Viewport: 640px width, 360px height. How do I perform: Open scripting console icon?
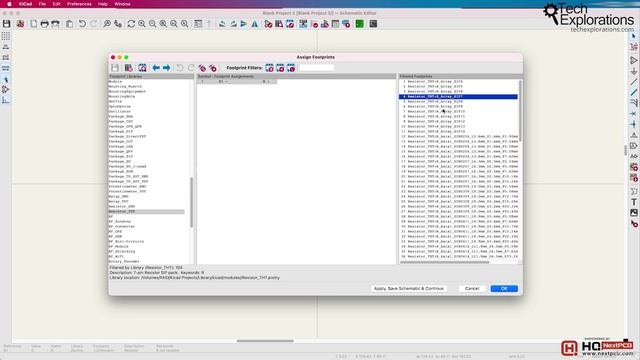(373, 24)
